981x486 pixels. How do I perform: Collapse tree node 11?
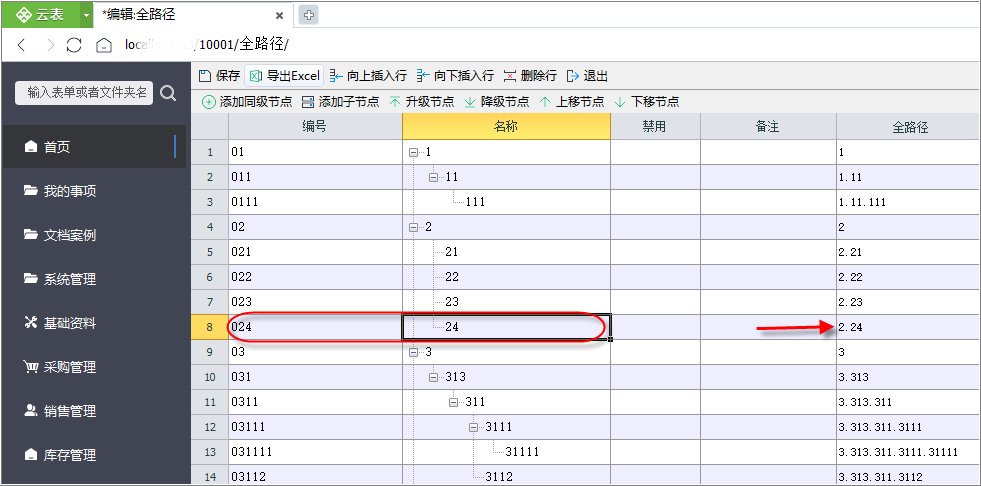coord(433,177)
